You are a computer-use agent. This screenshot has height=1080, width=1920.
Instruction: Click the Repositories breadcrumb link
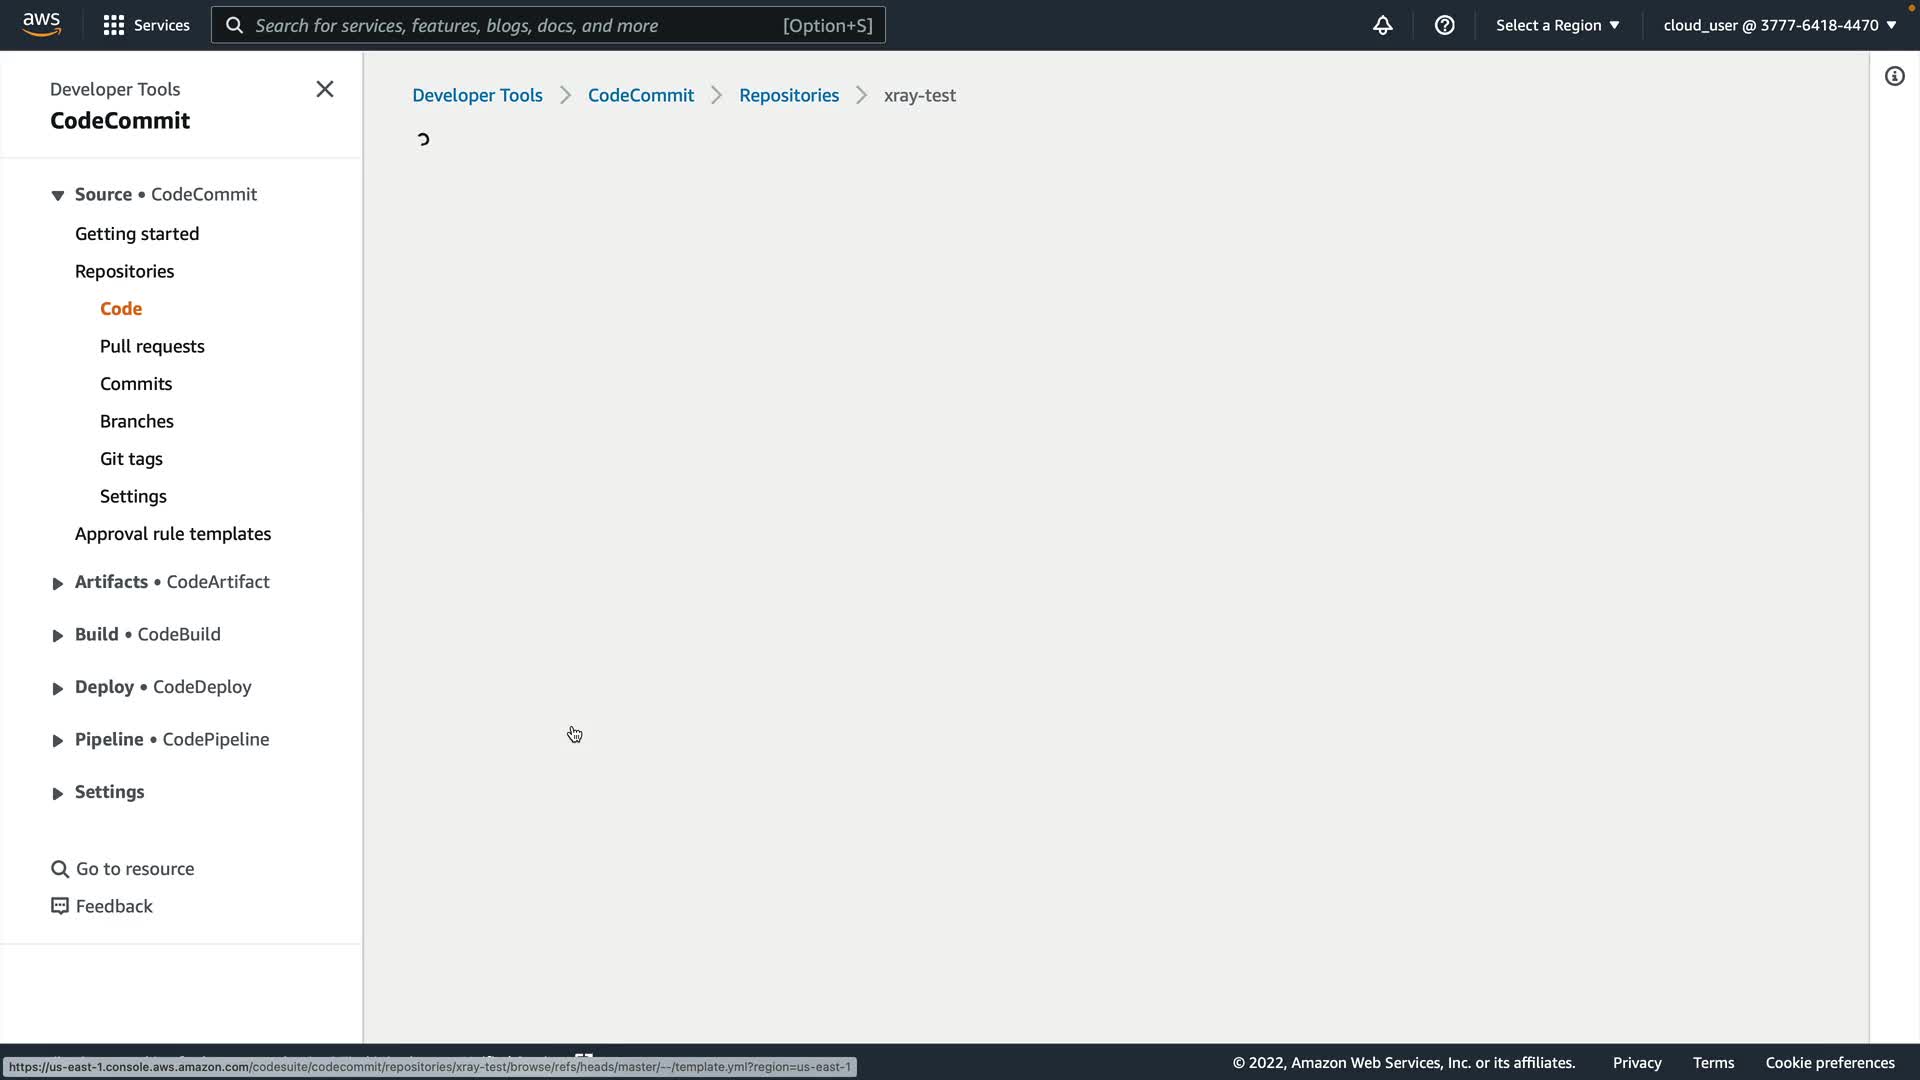click(788, 95)
